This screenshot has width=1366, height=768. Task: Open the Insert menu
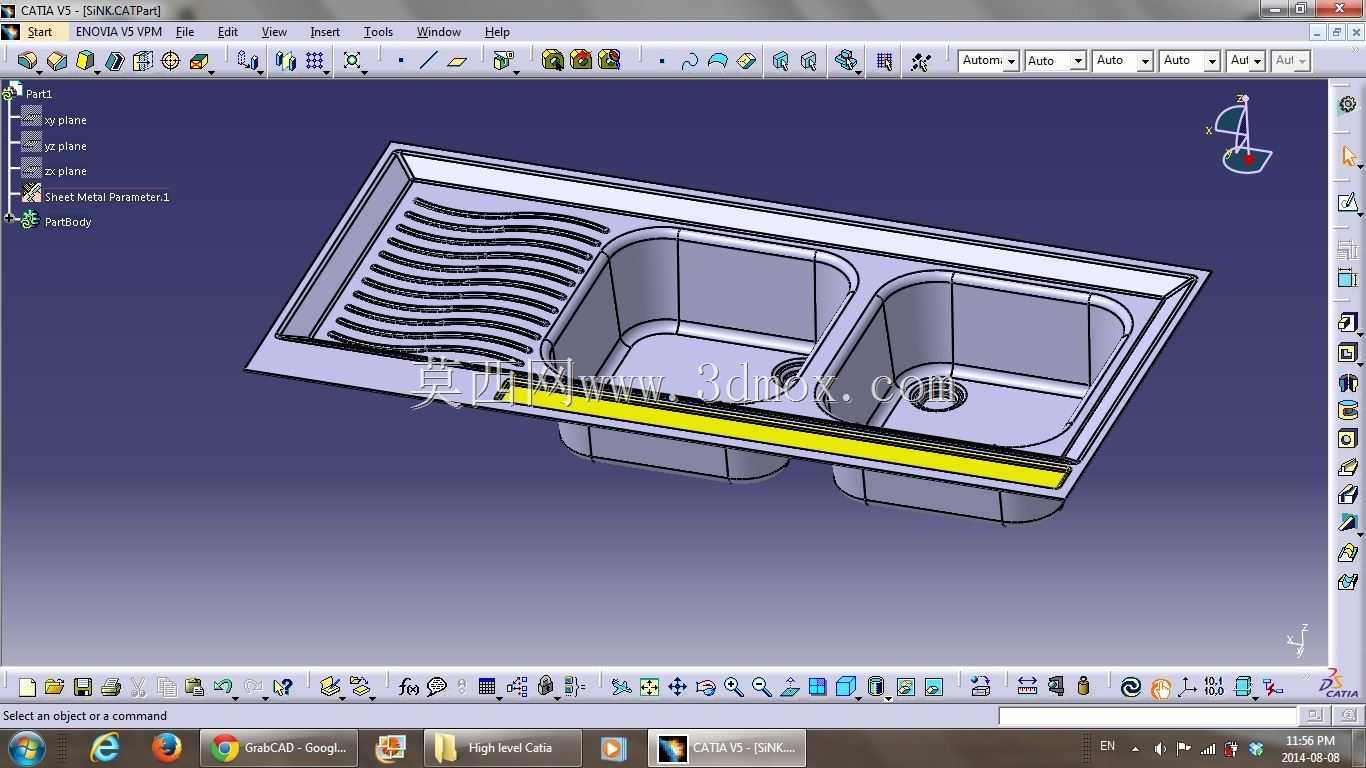point(325,32)
